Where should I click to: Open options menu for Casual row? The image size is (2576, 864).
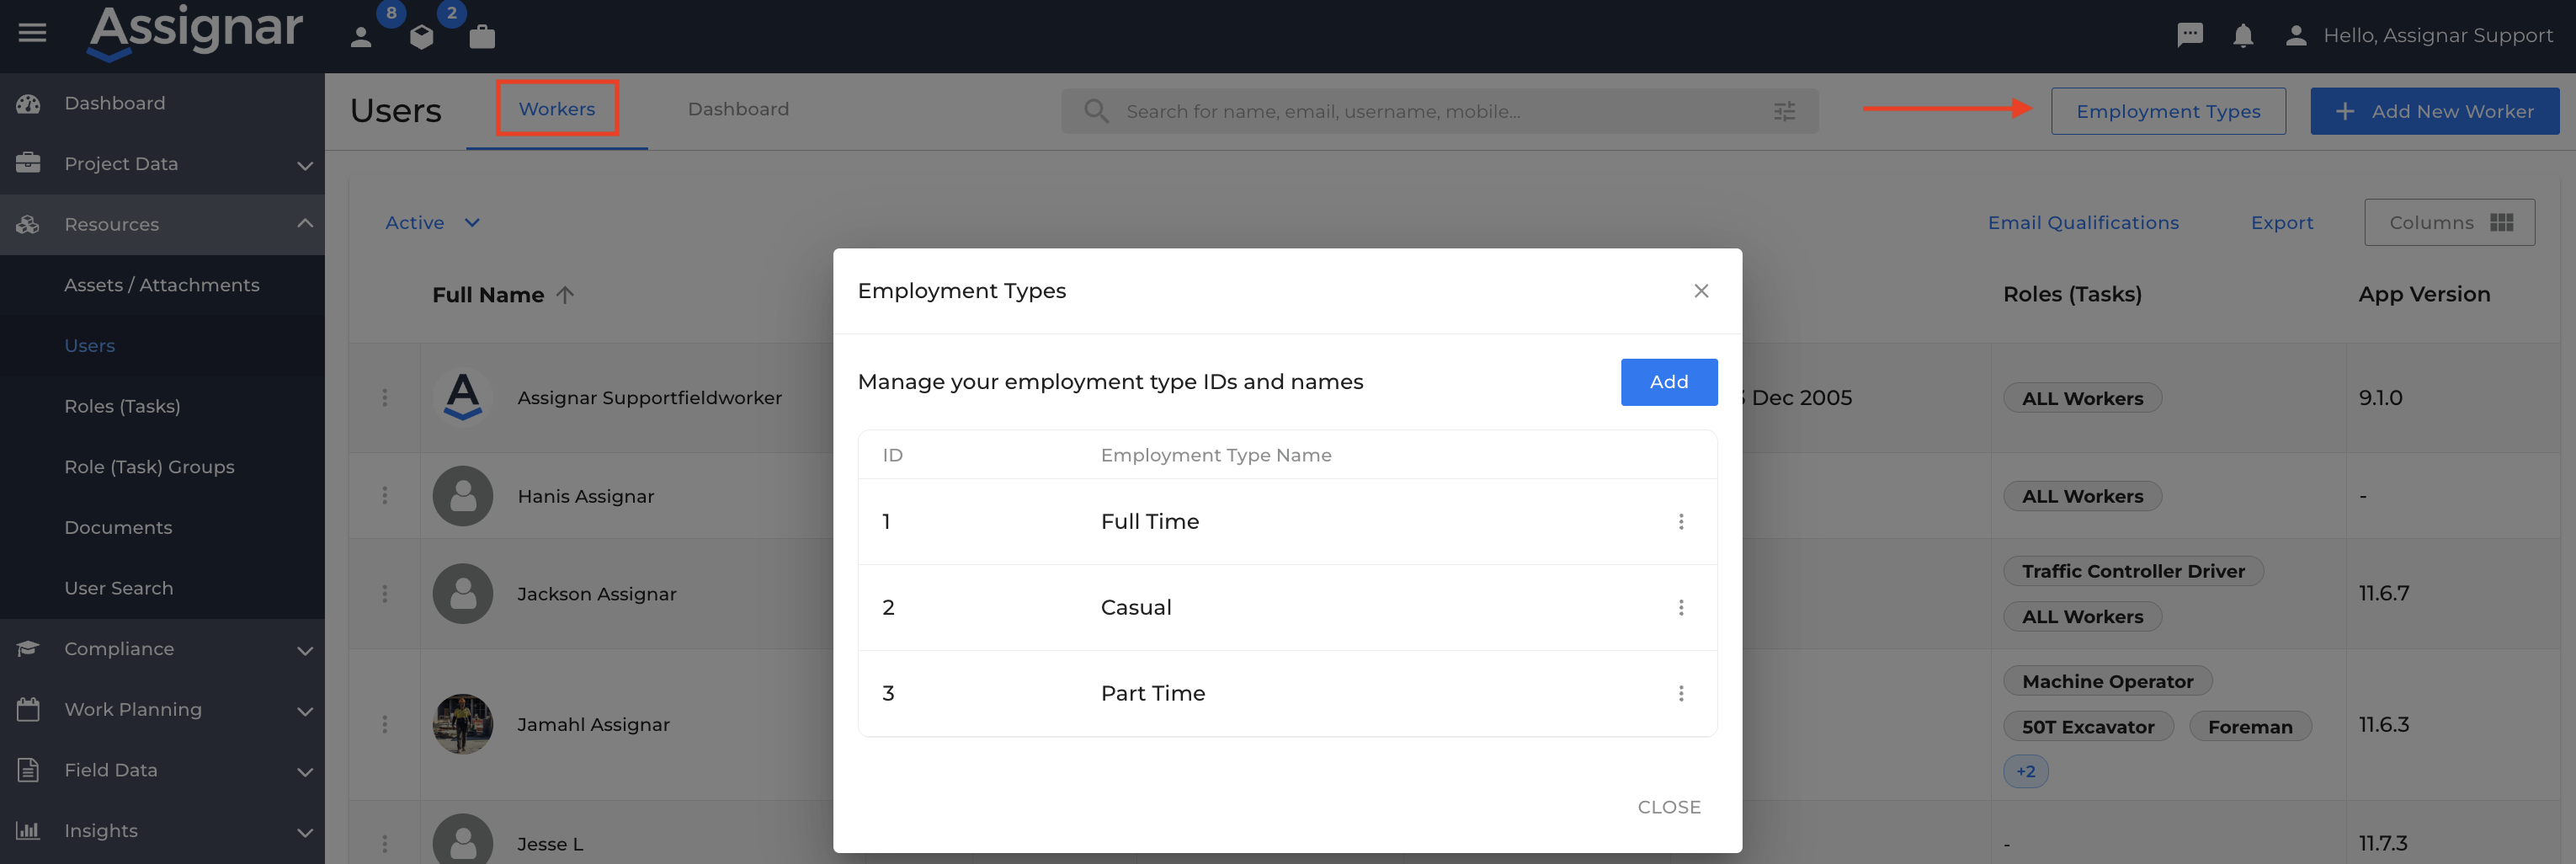[1681, 608]
